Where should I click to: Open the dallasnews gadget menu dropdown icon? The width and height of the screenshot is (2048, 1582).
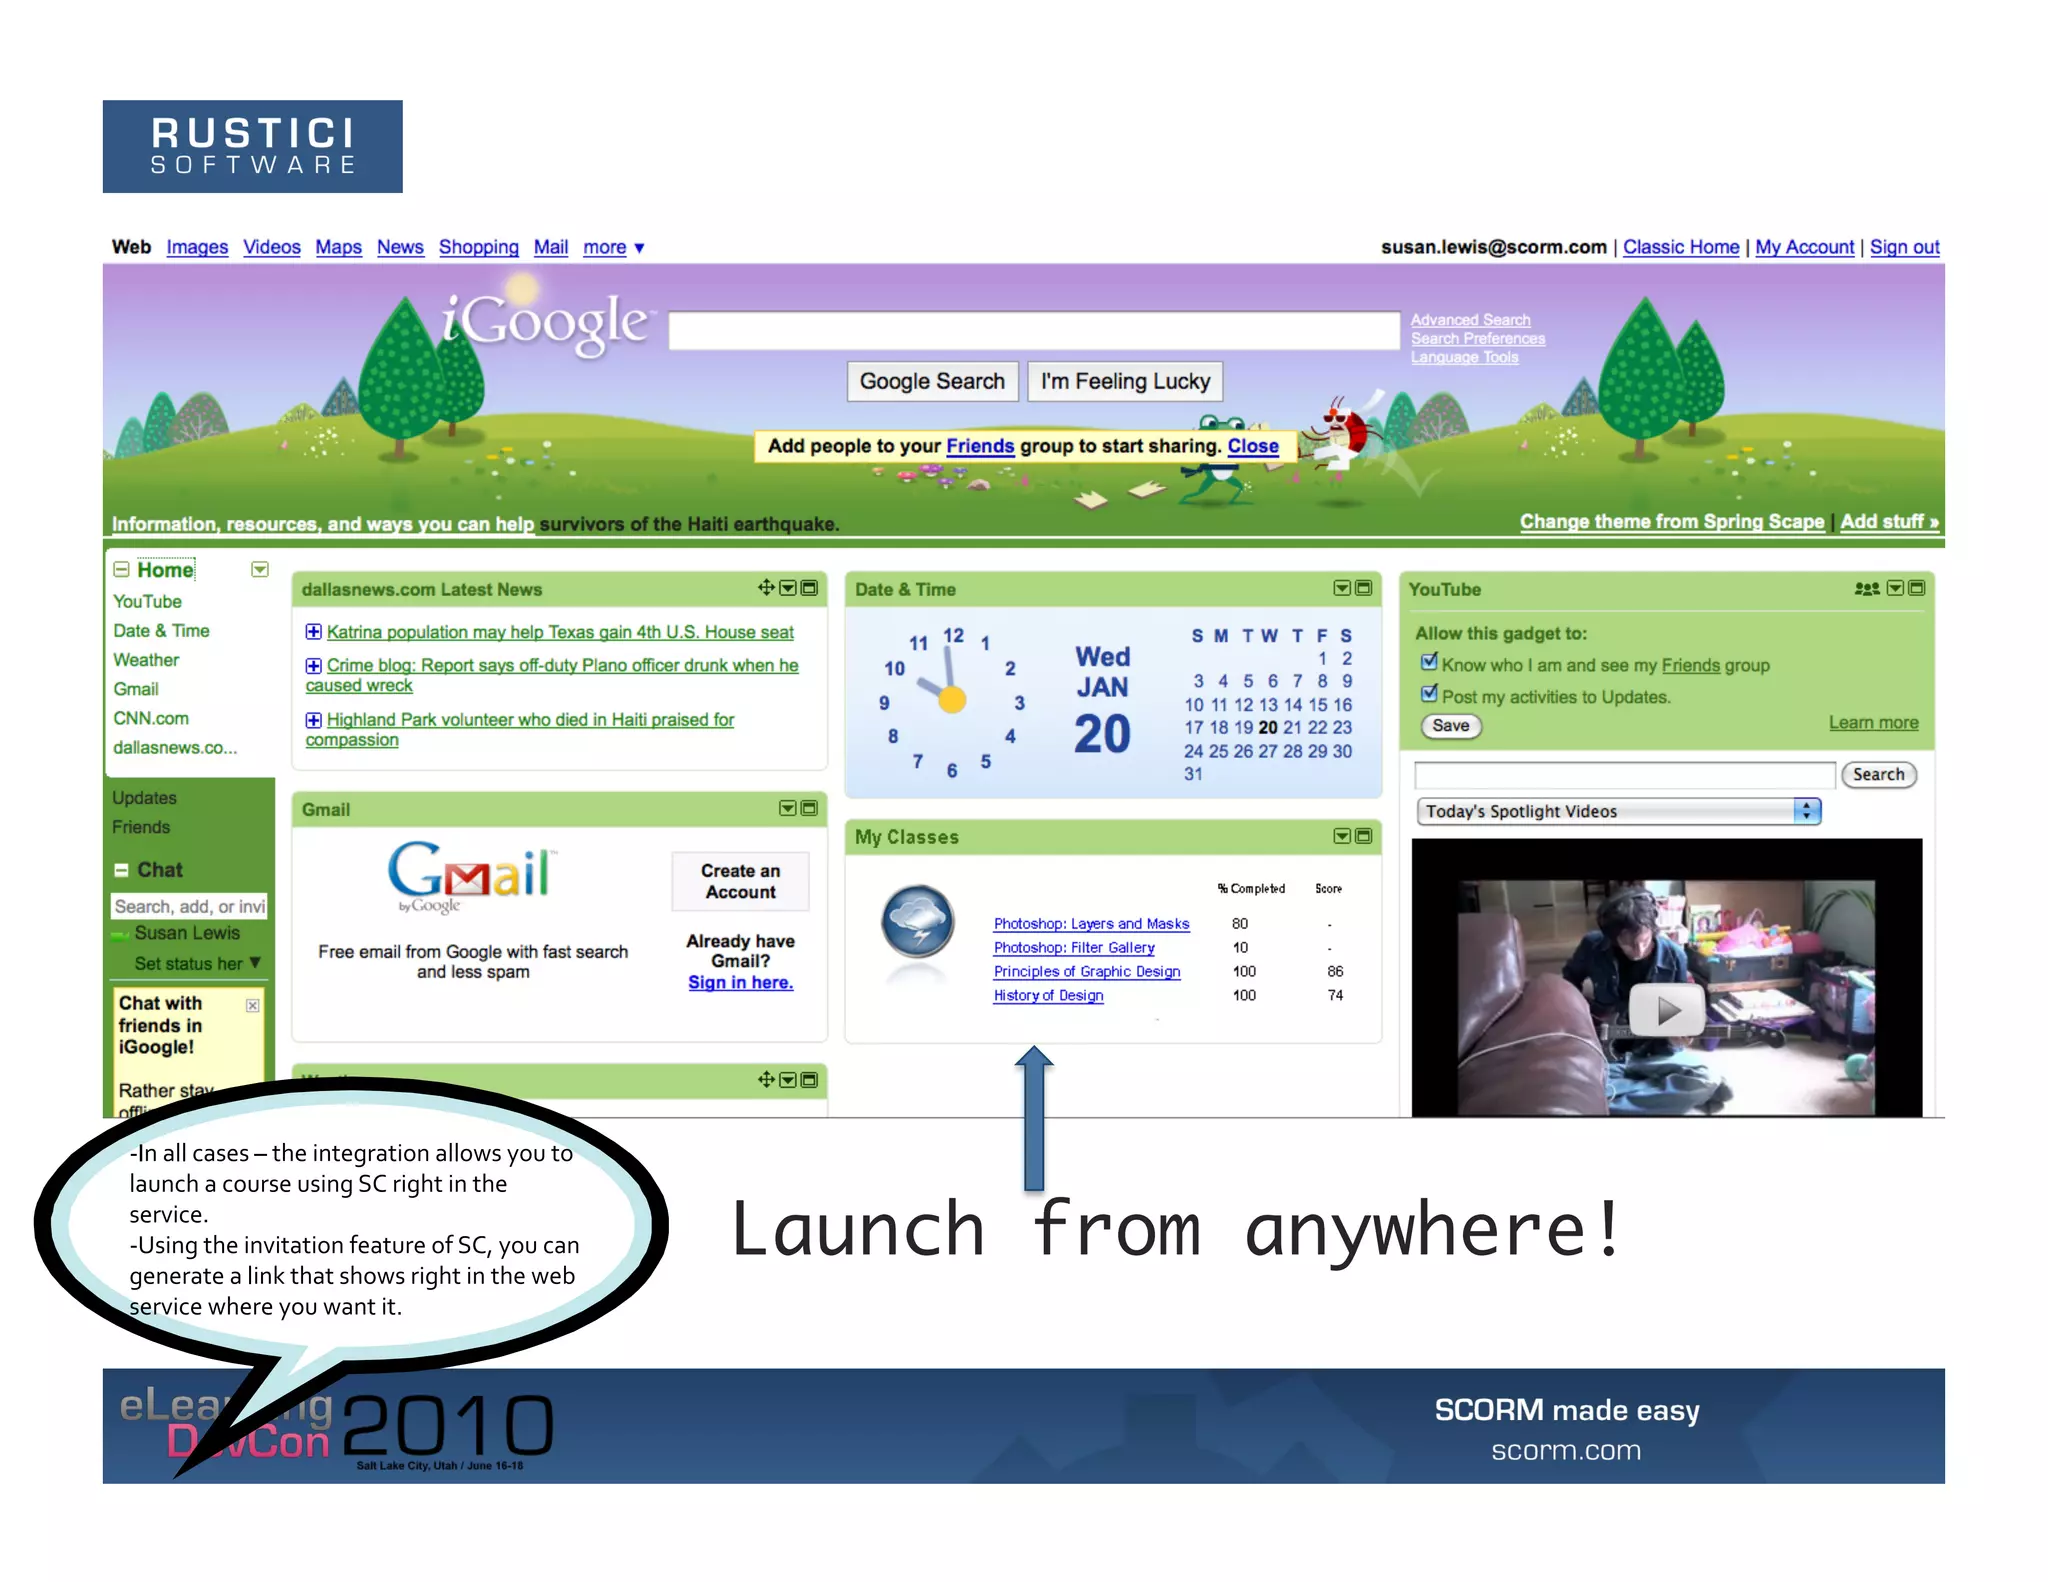pos(788,588)
